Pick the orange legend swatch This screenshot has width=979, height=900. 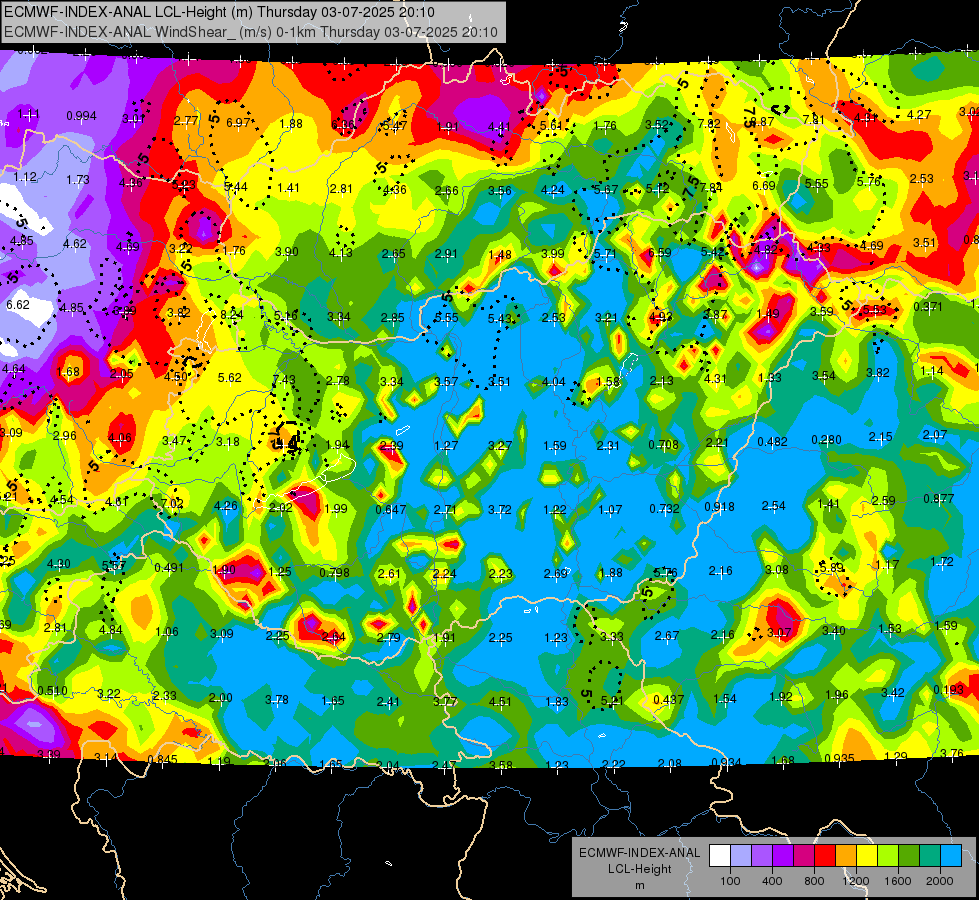846,856
